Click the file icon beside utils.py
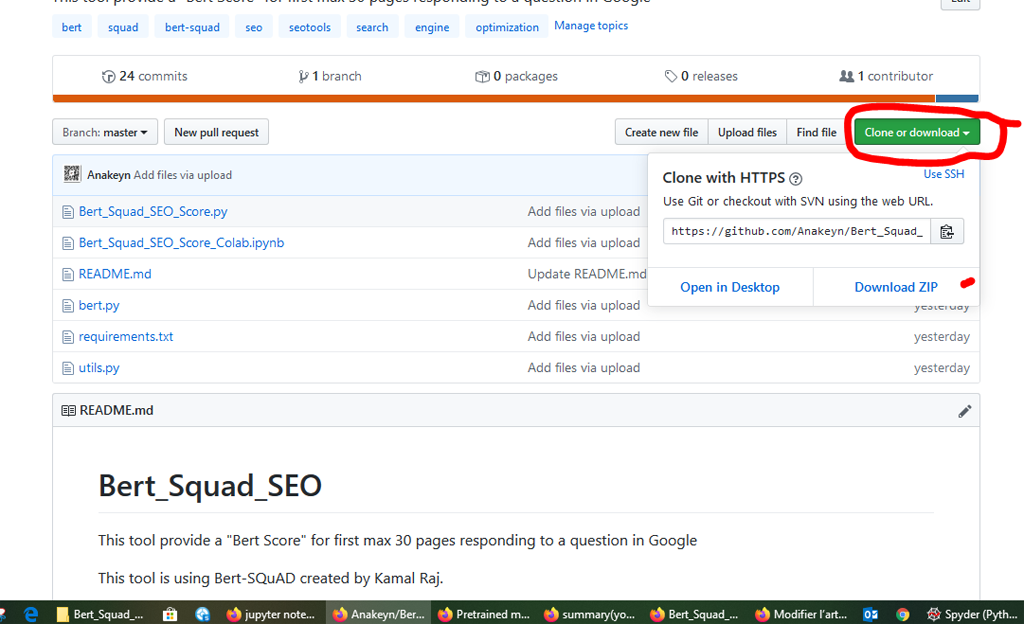This screenshot has width=1024, height=624. pyautogui.click(x=68, y=368)
